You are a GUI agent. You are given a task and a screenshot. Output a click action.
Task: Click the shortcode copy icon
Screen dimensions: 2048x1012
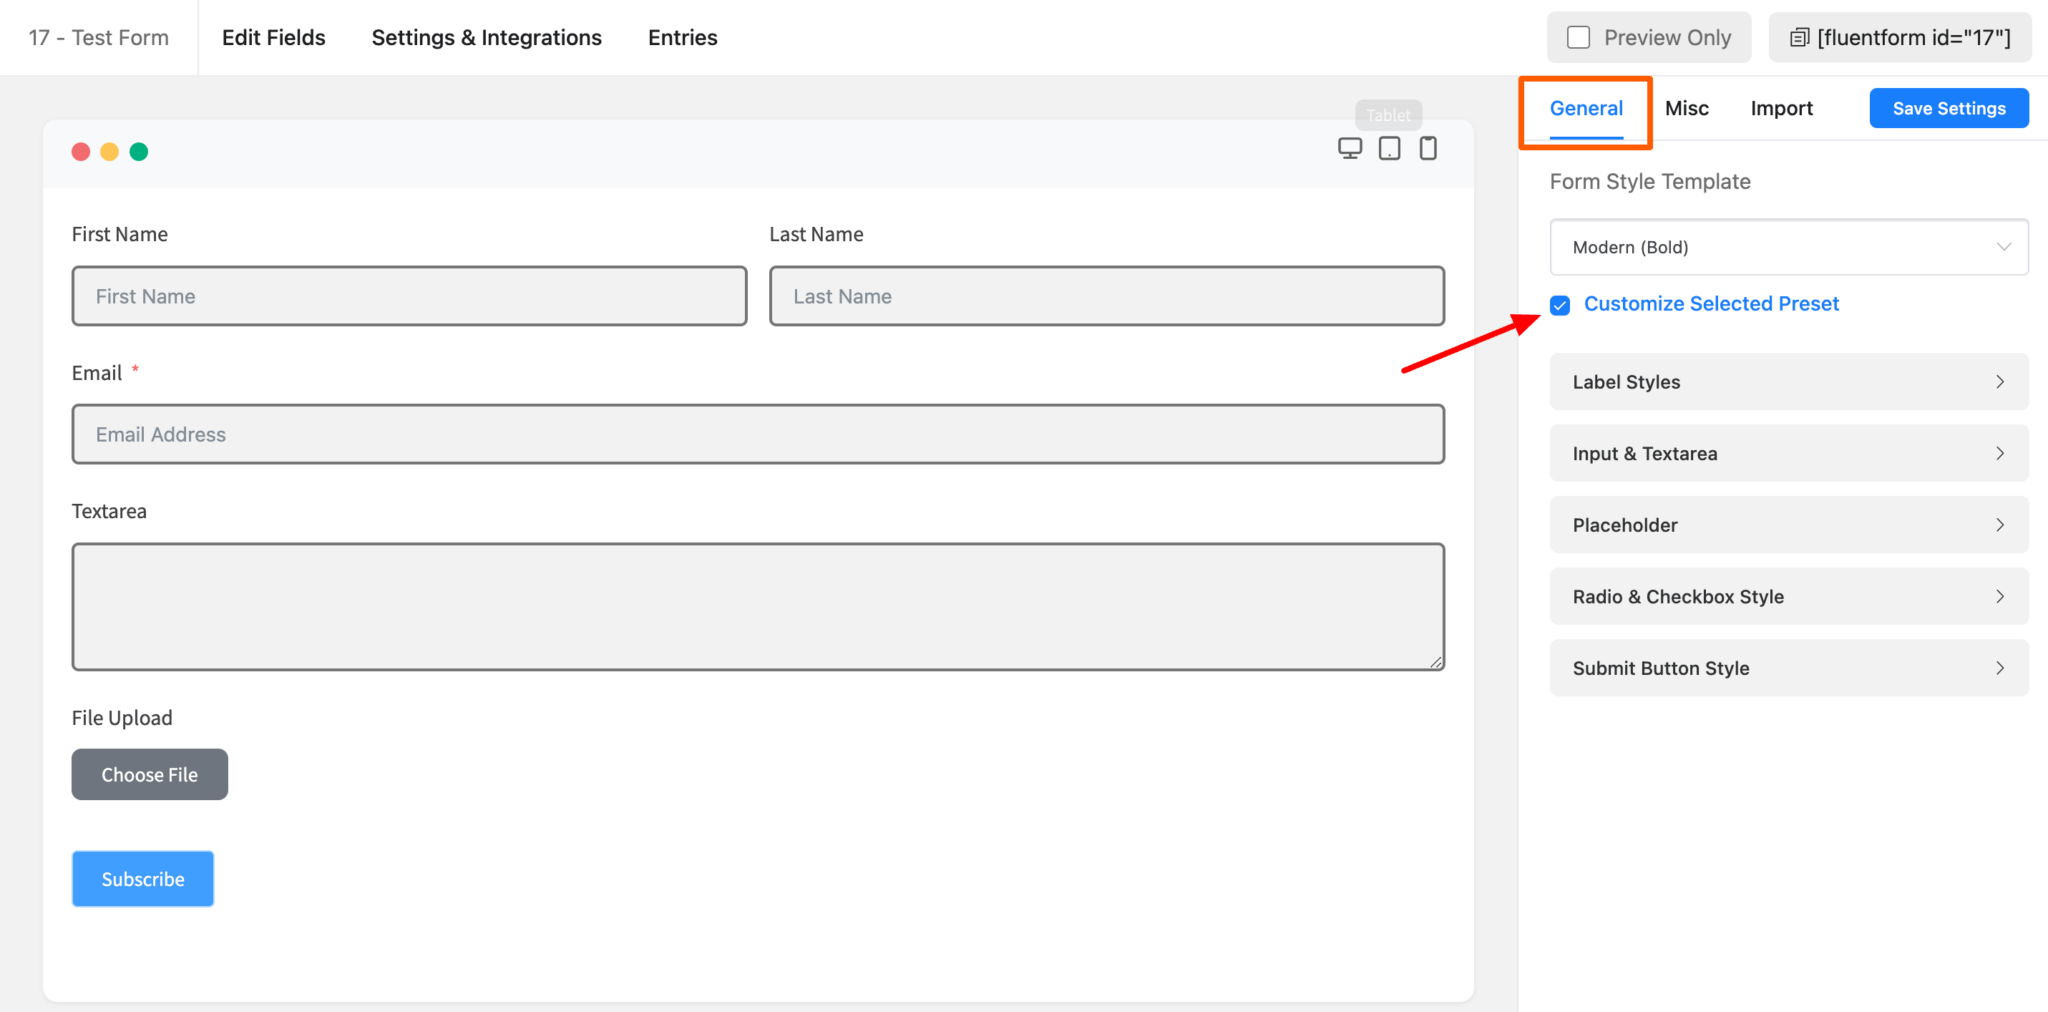[1799, 37]
